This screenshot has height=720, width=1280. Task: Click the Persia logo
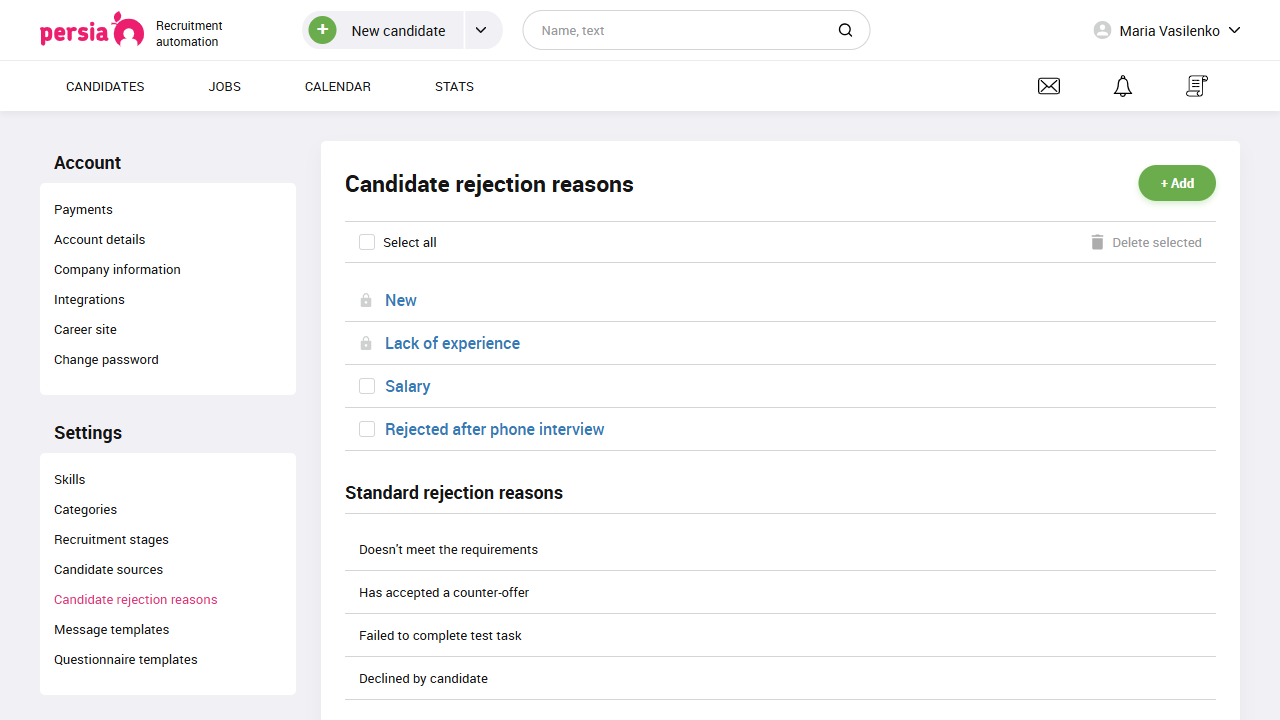[x=92, y=29]
